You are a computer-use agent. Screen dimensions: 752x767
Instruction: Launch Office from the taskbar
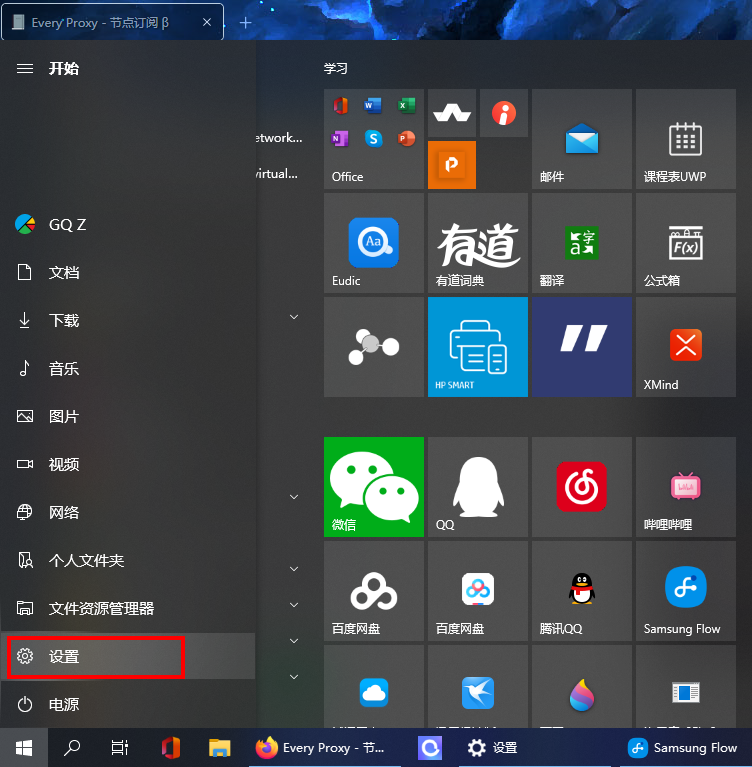coord(171,747)
